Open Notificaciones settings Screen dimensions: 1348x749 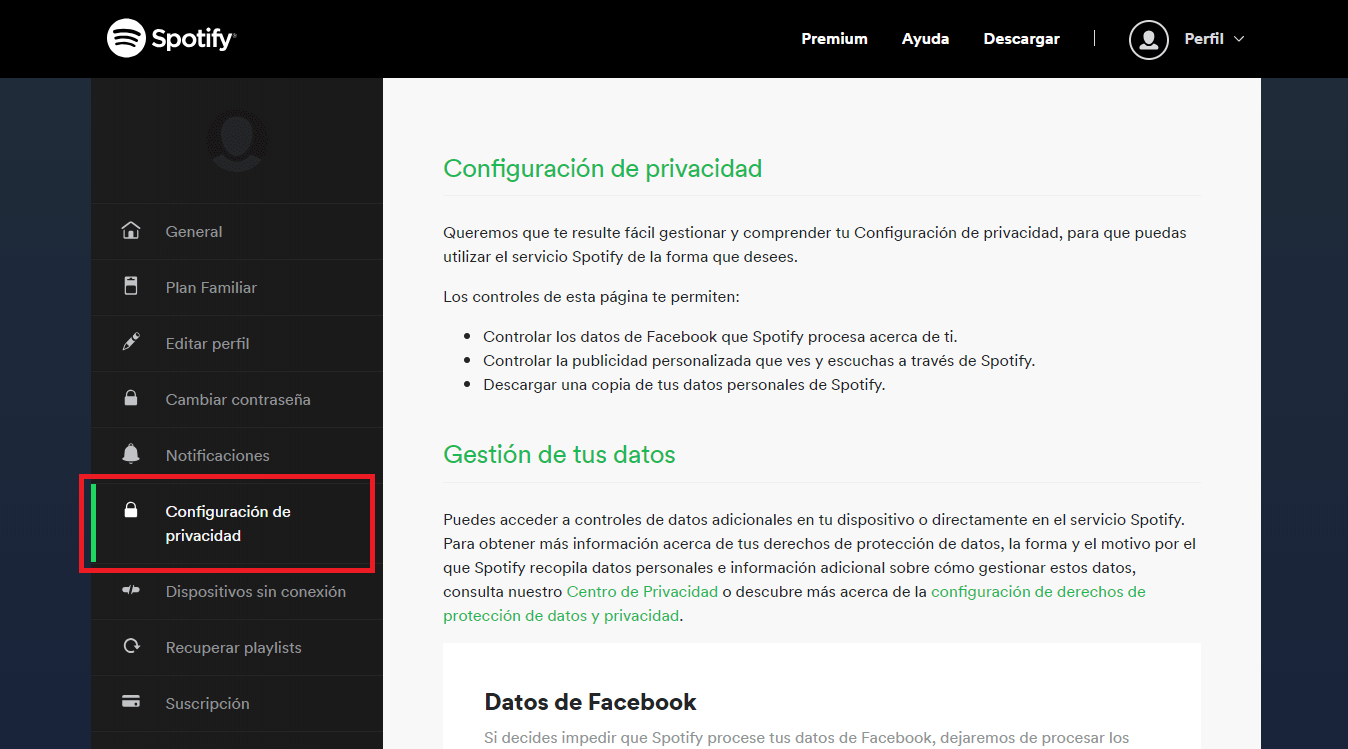[218, 455]
